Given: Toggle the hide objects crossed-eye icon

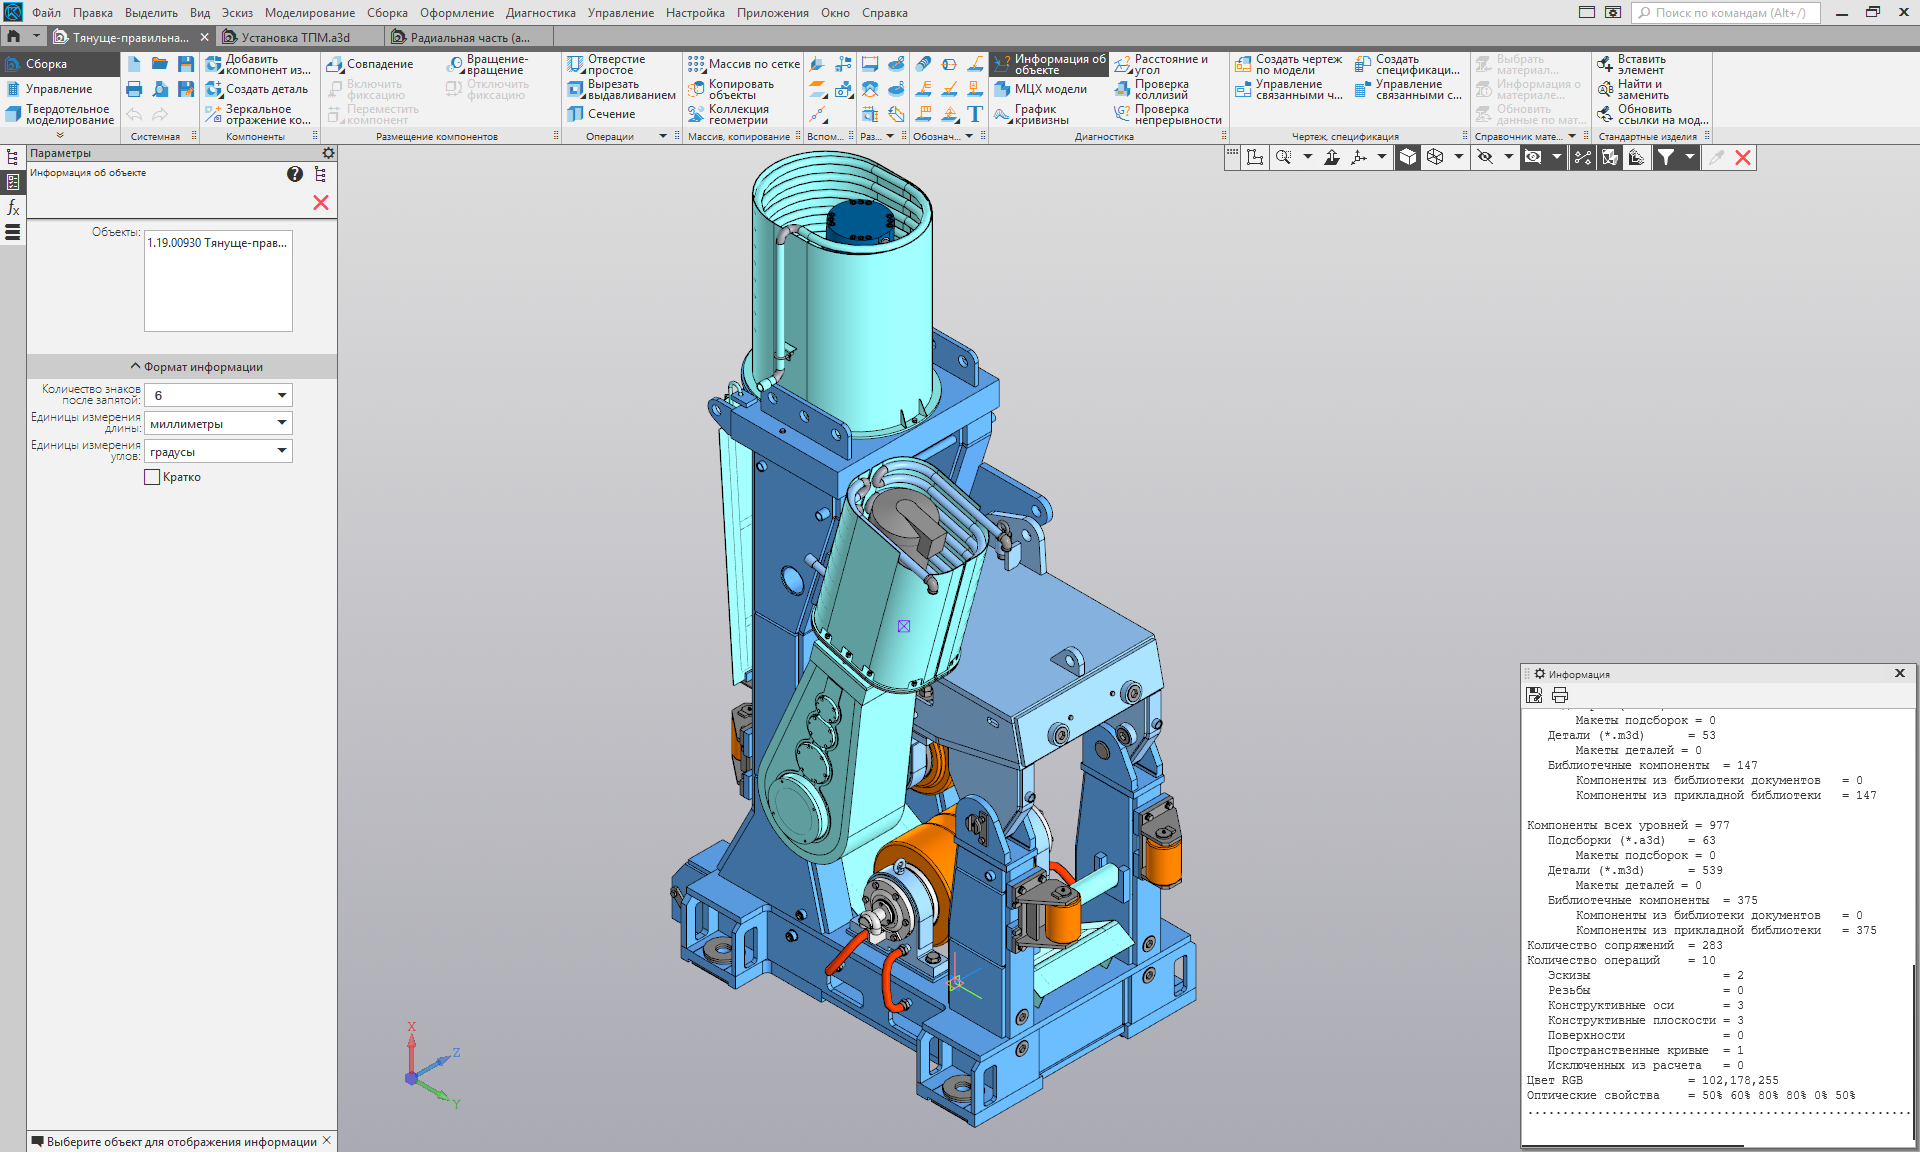Looking at the screenshot, I should [x=1485, y=157].
